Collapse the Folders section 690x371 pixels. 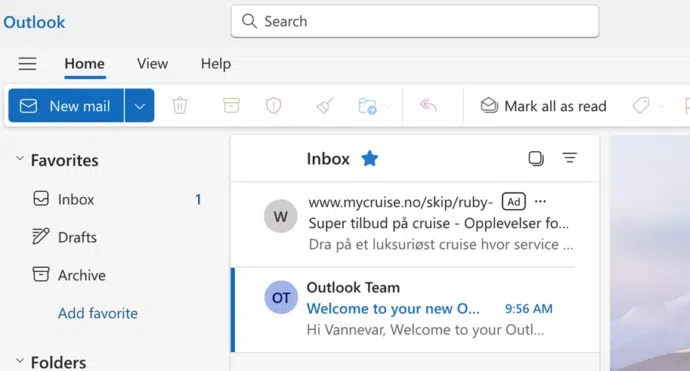pos(20,361)
